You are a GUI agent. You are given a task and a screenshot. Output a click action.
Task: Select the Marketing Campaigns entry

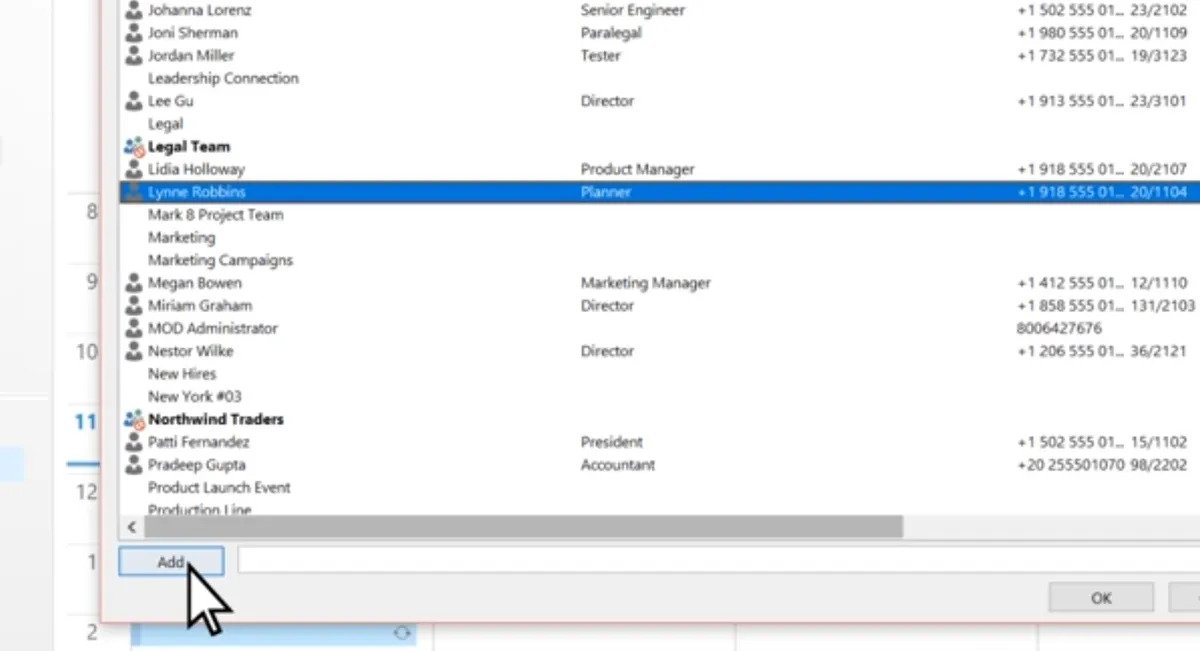click(x=221, y=260)
